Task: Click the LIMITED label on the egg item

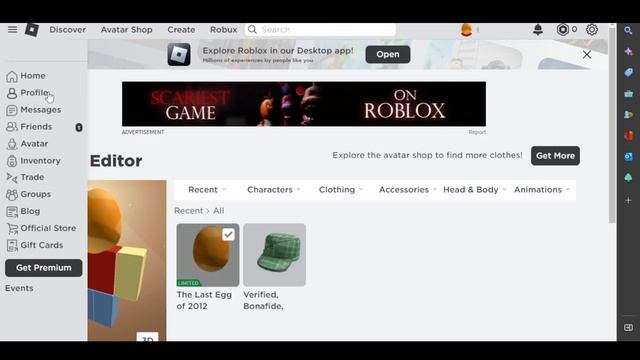Action: pyautogui.click(x=188, y=283)
